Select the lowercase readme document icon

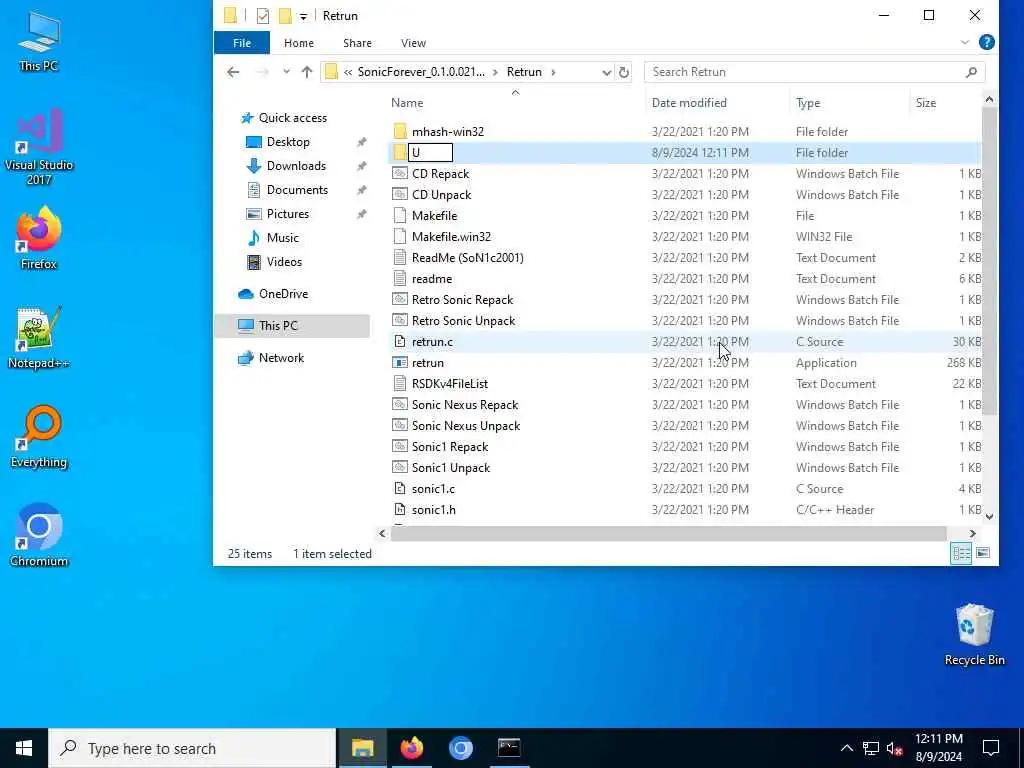tap(400, 279)
